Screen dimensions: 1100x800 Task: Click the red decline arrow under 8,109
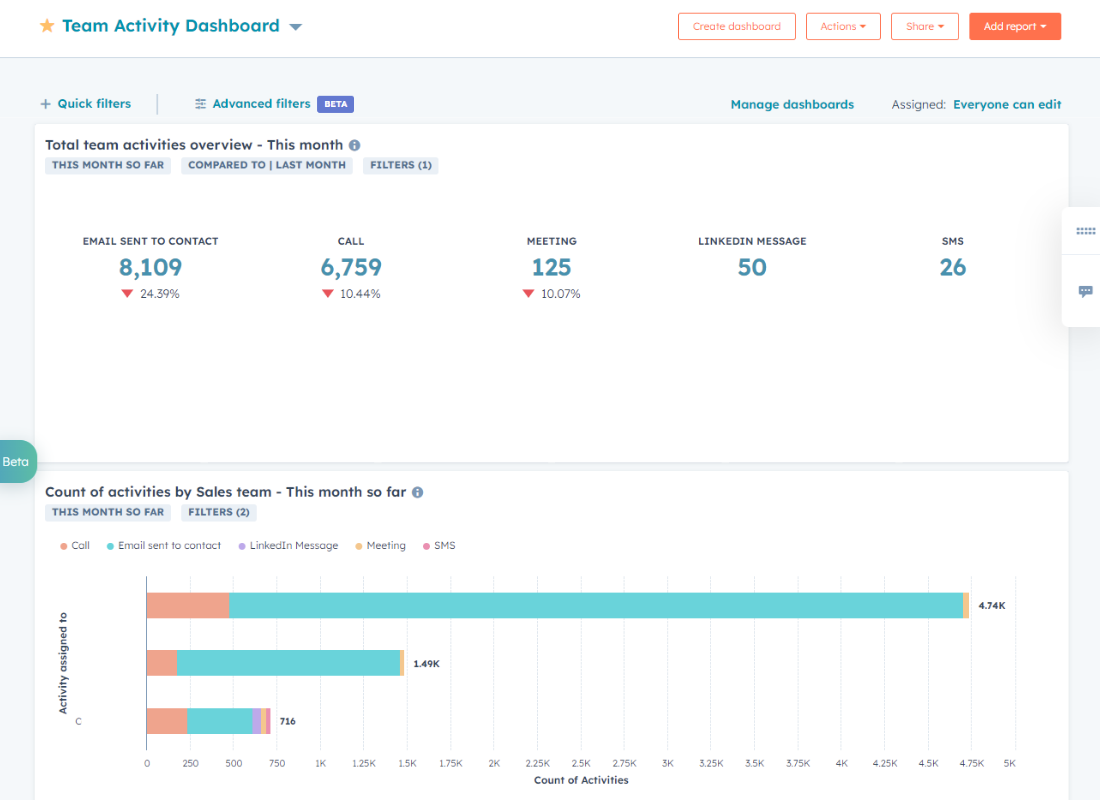point(128,293)
